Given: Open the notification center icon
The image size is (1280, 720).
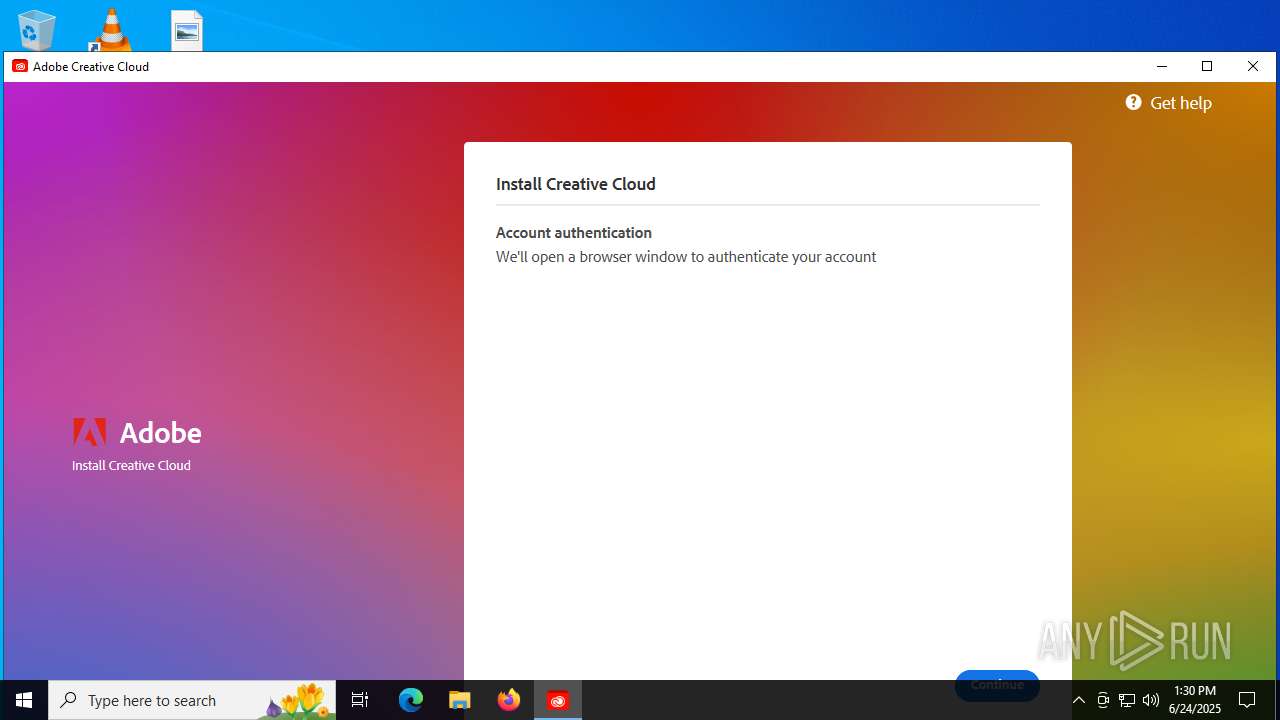Looking at the screenshot, I should (1247, 700).
